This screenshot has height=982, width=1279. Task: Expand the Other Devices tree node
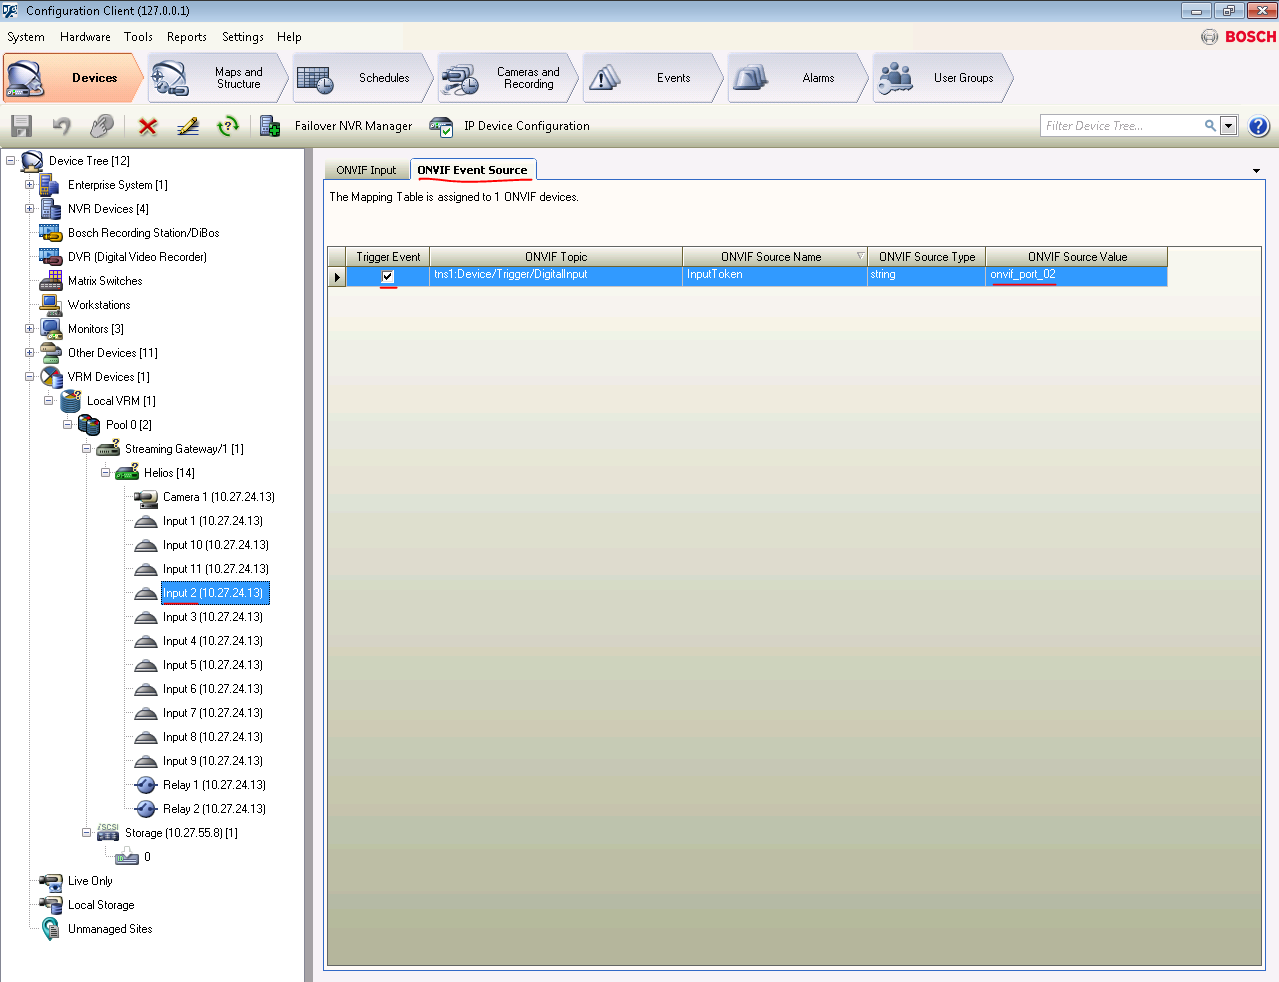29,353
